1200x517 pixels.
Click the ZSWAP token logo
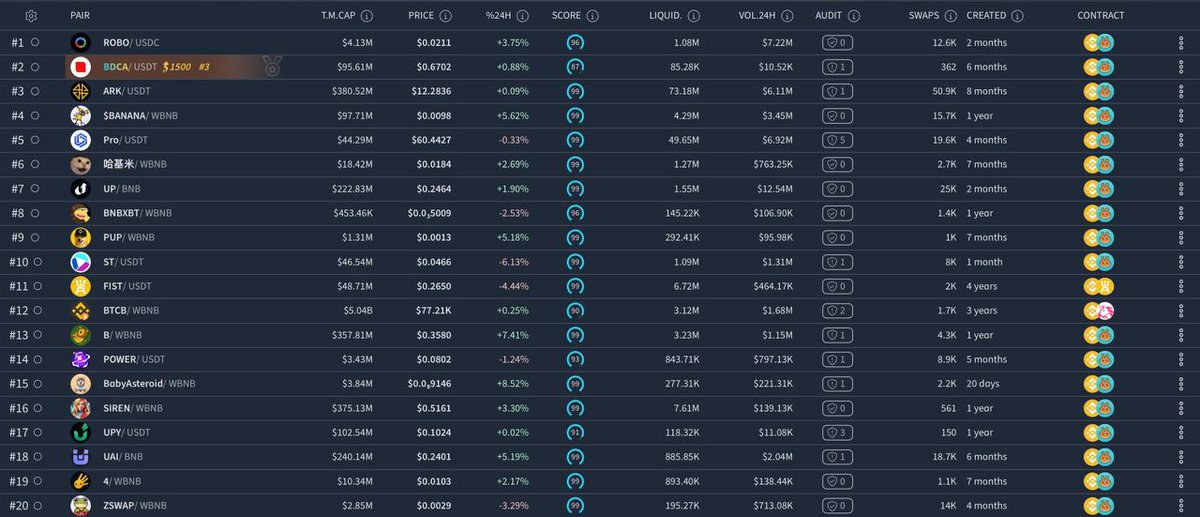click(81, 506)
